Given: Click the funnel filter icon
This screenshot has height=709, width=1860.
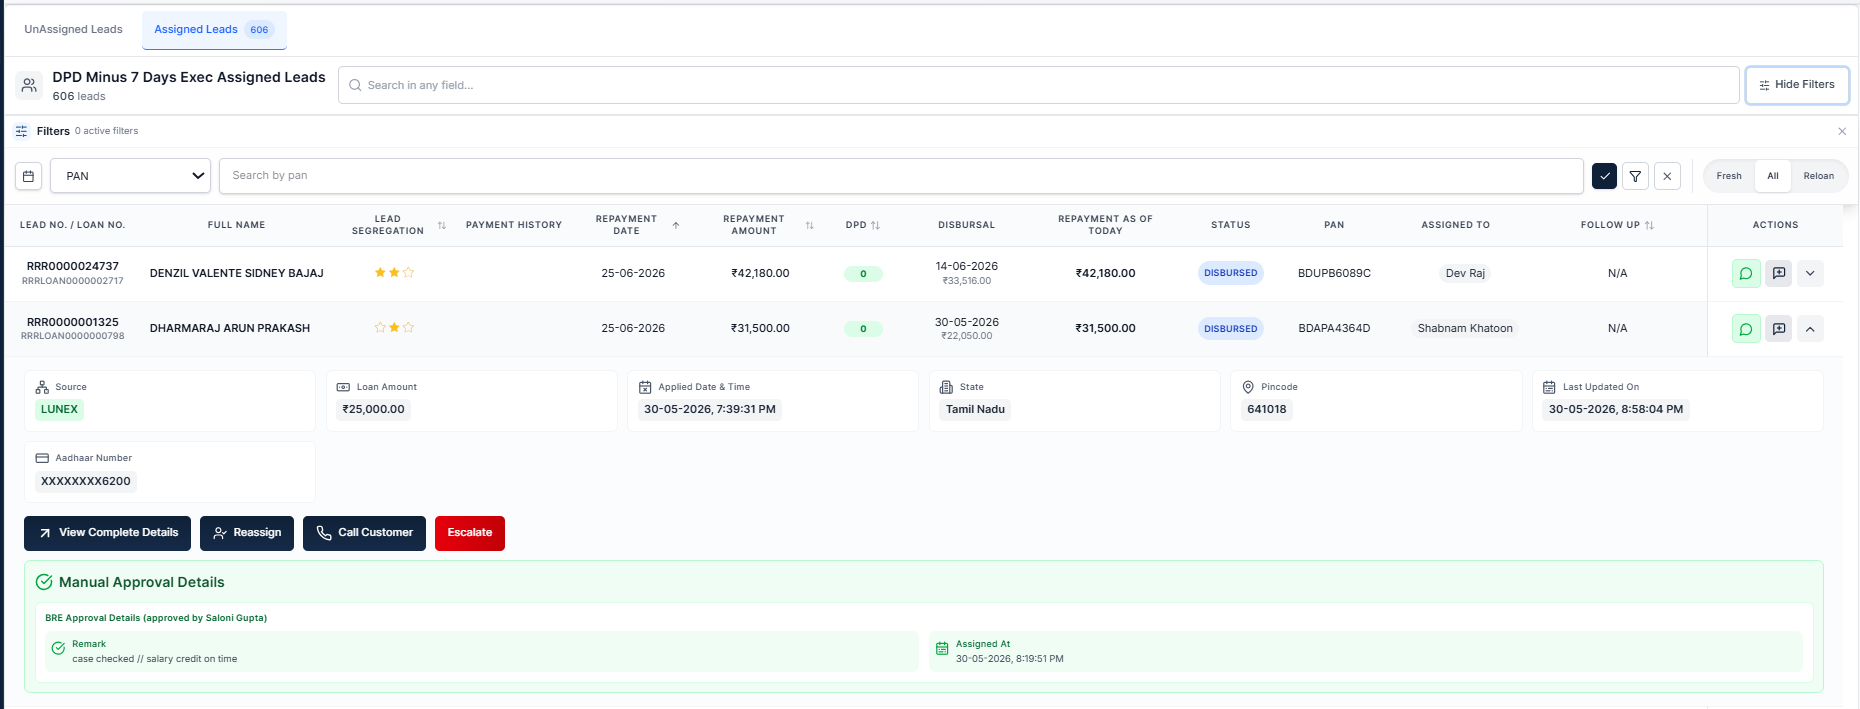Looking at the screenshot, I should point(1635,176).
